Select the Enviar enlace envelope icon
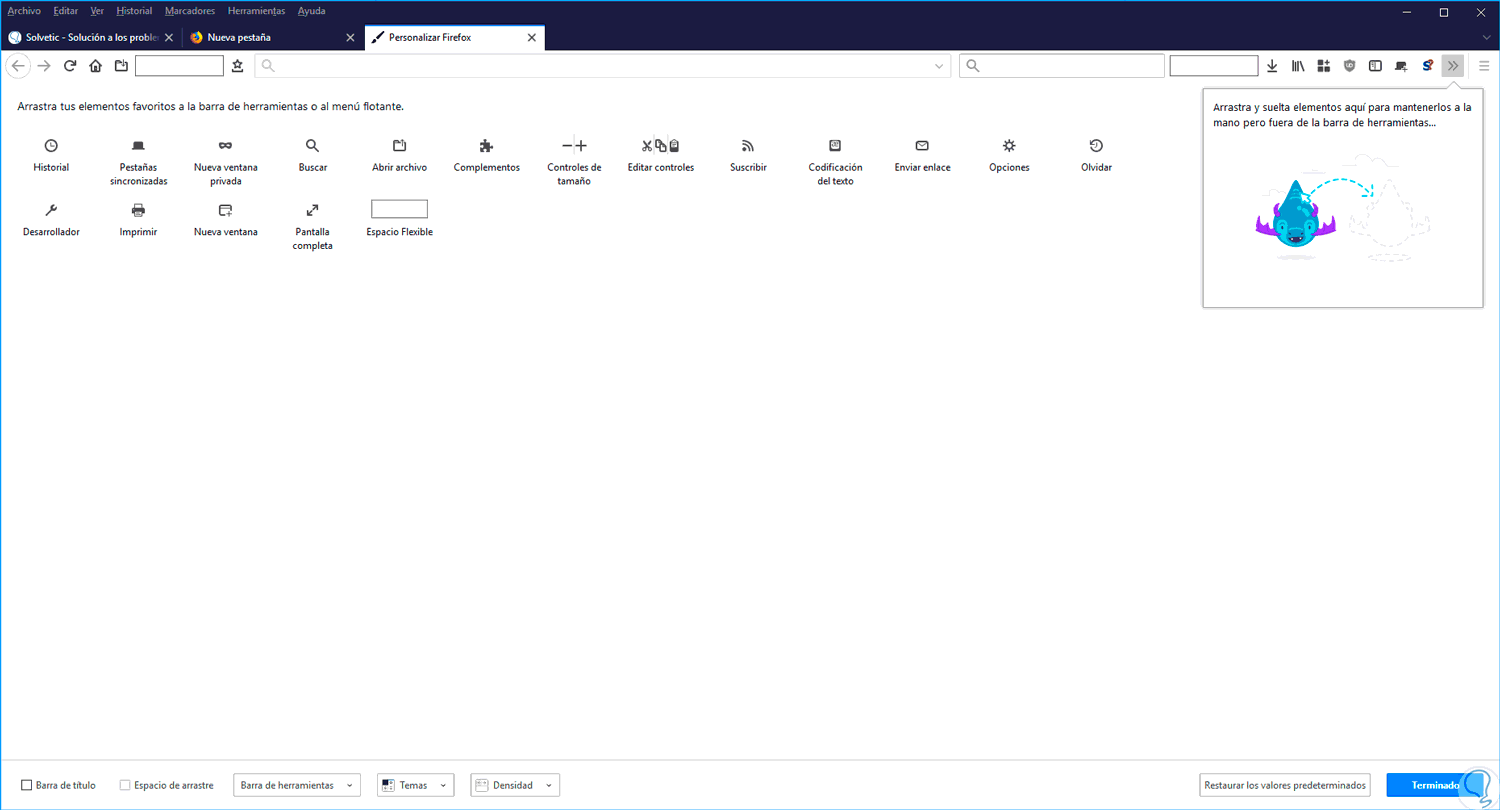The image size is (1500, 810). (922, 146)
